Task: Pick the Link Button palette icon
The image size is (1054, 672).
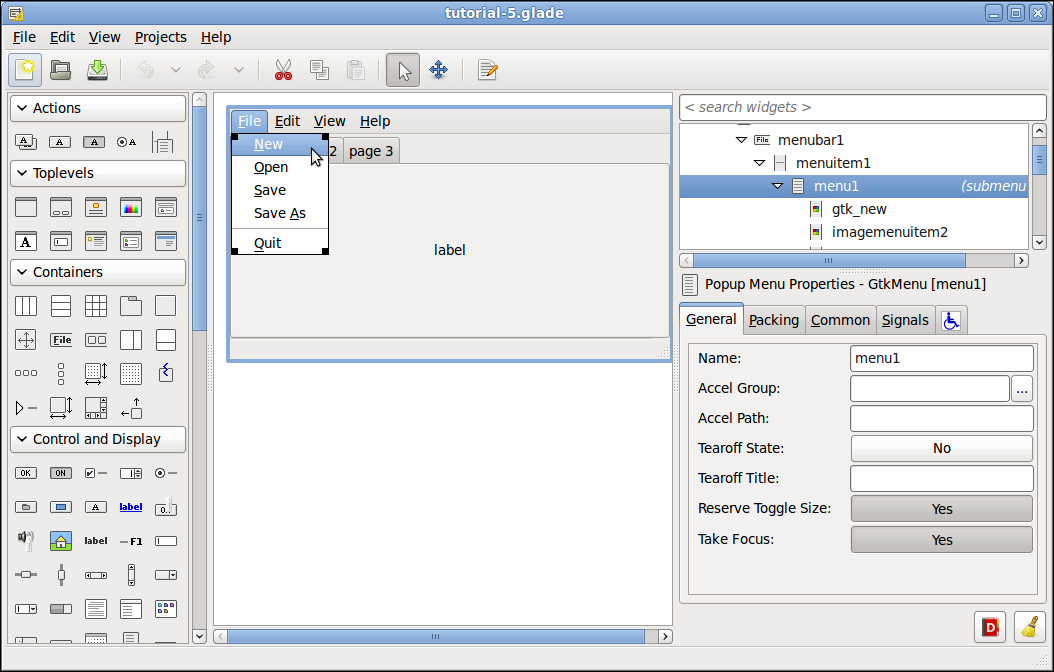Action: (x=131, y=507)
